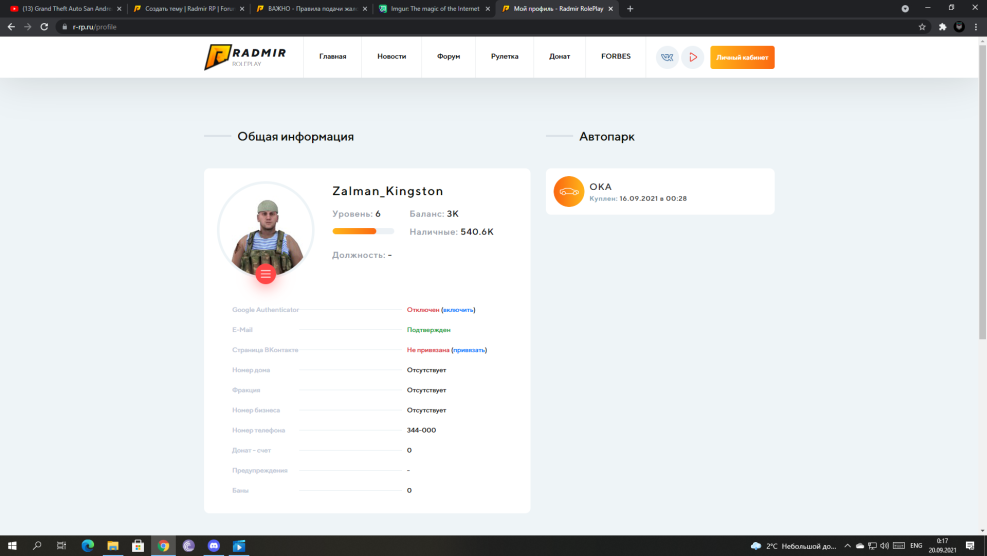Image resolution: width=987 pixels, height=556 pixels.
Task: Click the volume speaker tray icon
Action: (884, 546)
